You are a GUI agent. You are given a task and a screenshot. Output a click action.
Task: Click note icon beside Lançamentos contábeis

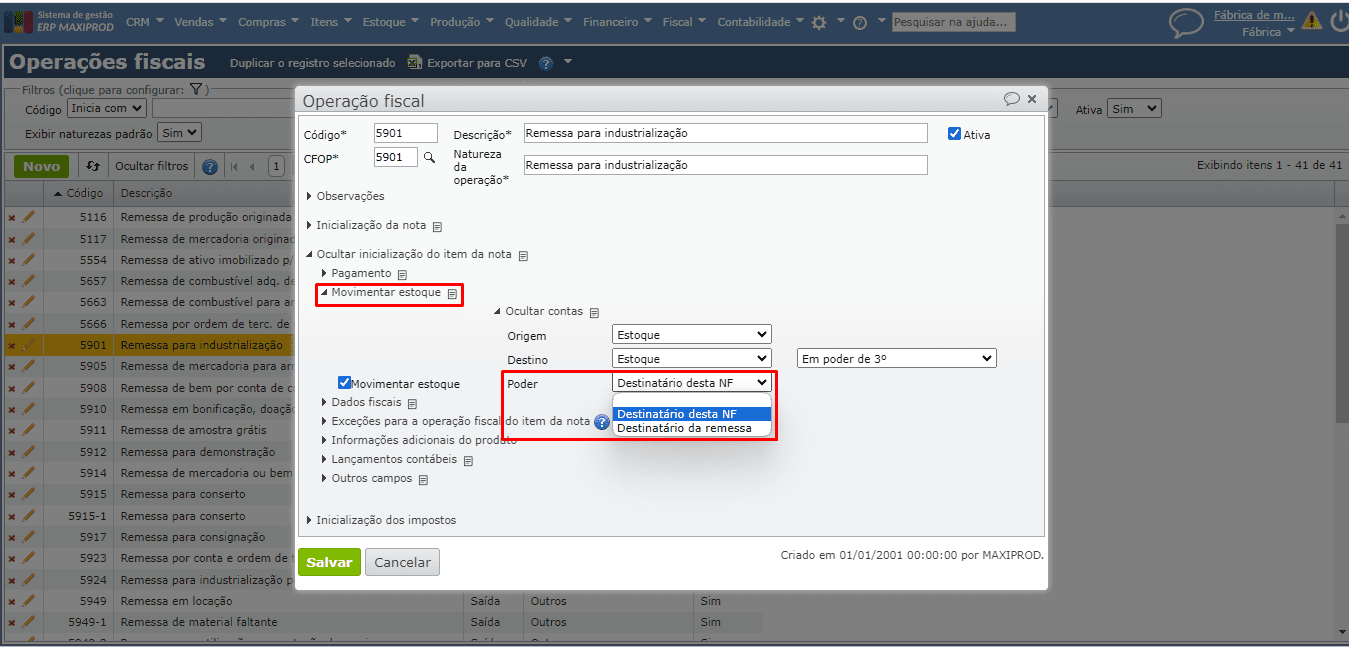click(x=467, y=460)
